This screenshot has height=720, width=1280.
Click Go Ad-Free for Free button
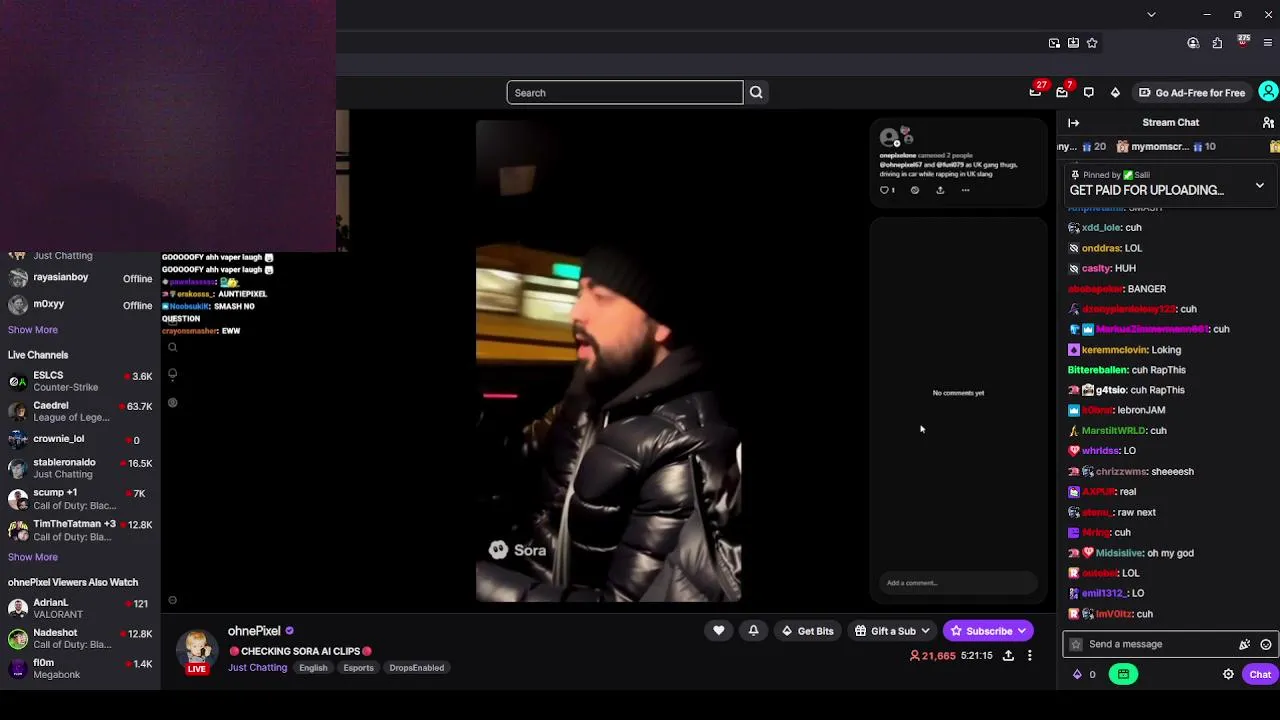(1191, 92)
